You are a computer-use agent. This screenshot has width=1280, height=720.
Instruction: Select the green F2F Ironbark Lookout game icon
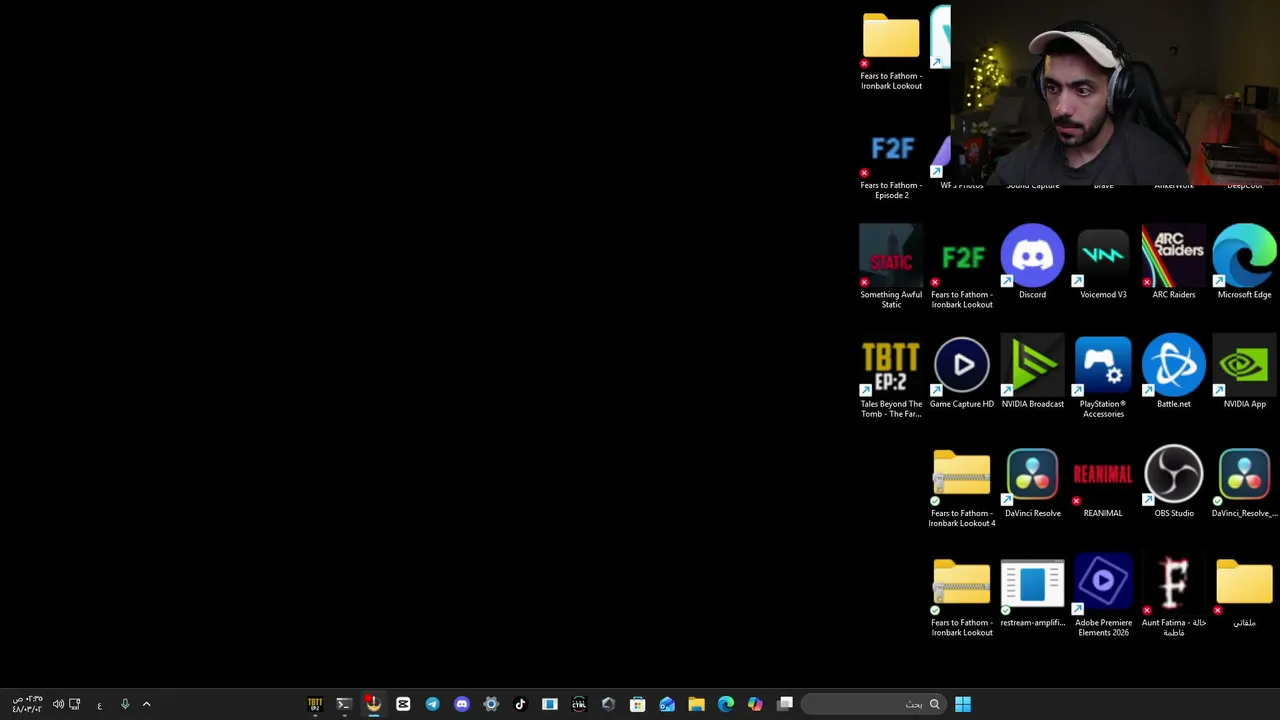(962, 268)
